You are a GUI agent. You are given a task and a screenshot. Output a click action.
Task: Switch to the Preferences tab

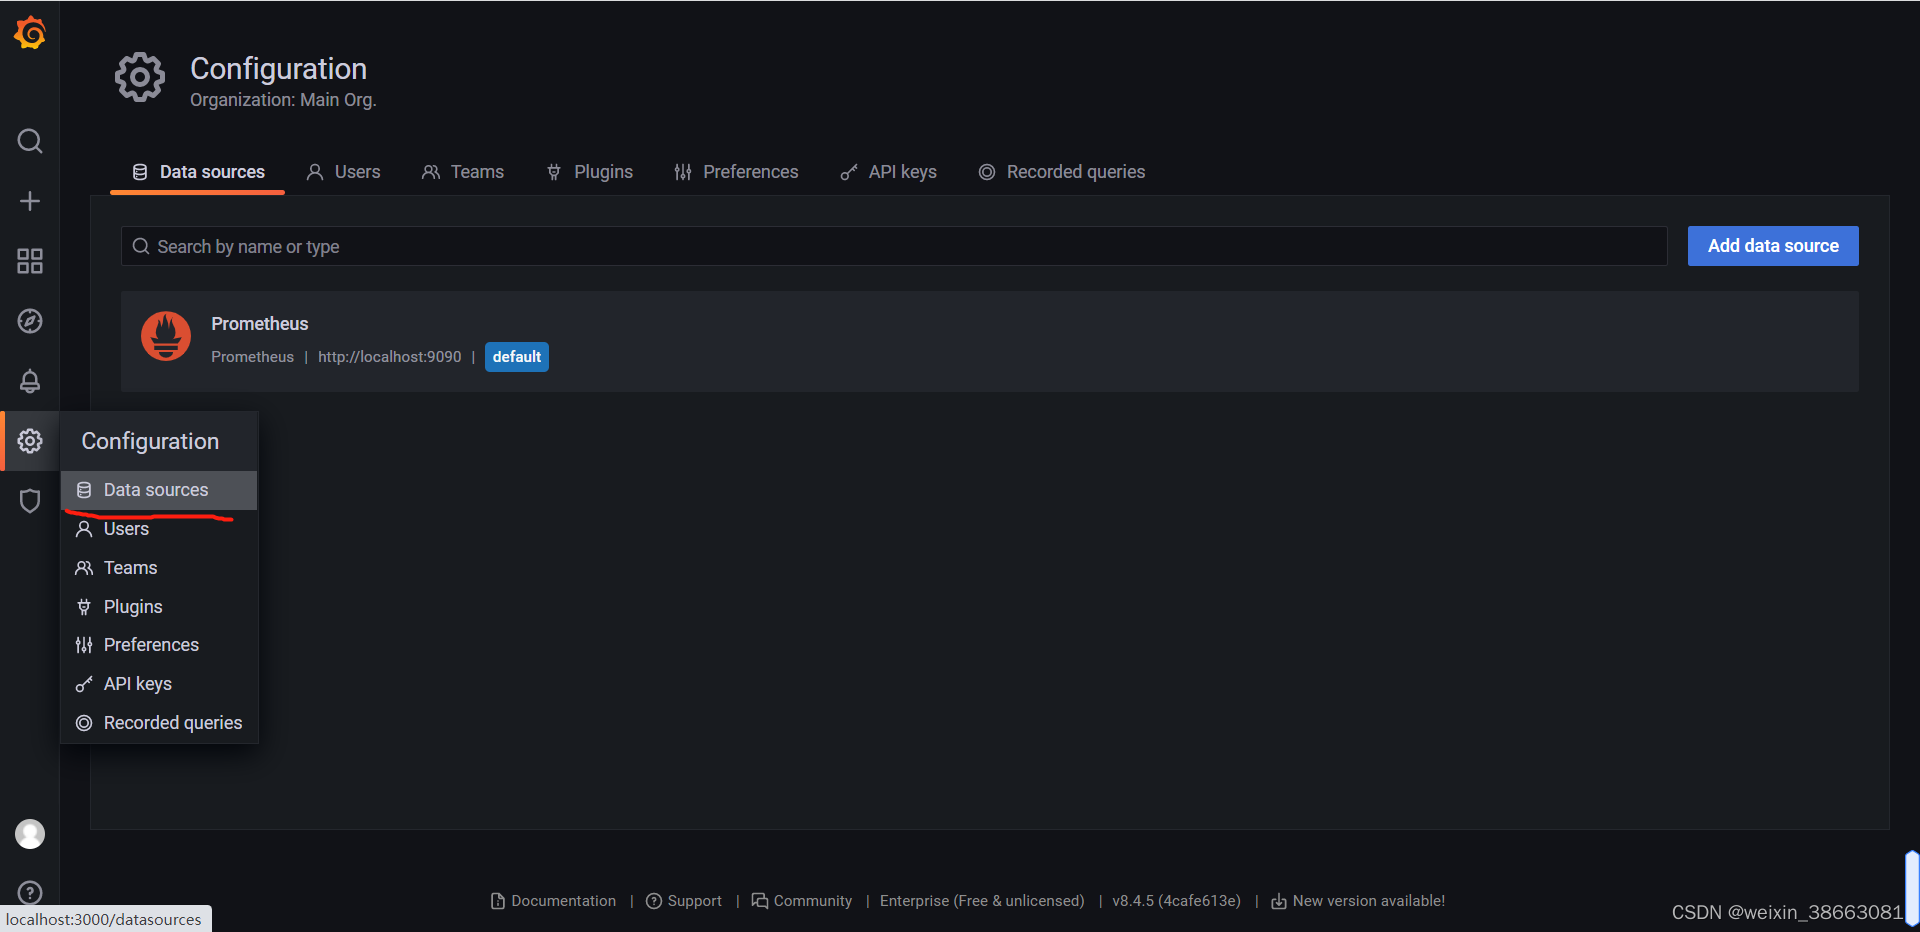pos(737,172)
